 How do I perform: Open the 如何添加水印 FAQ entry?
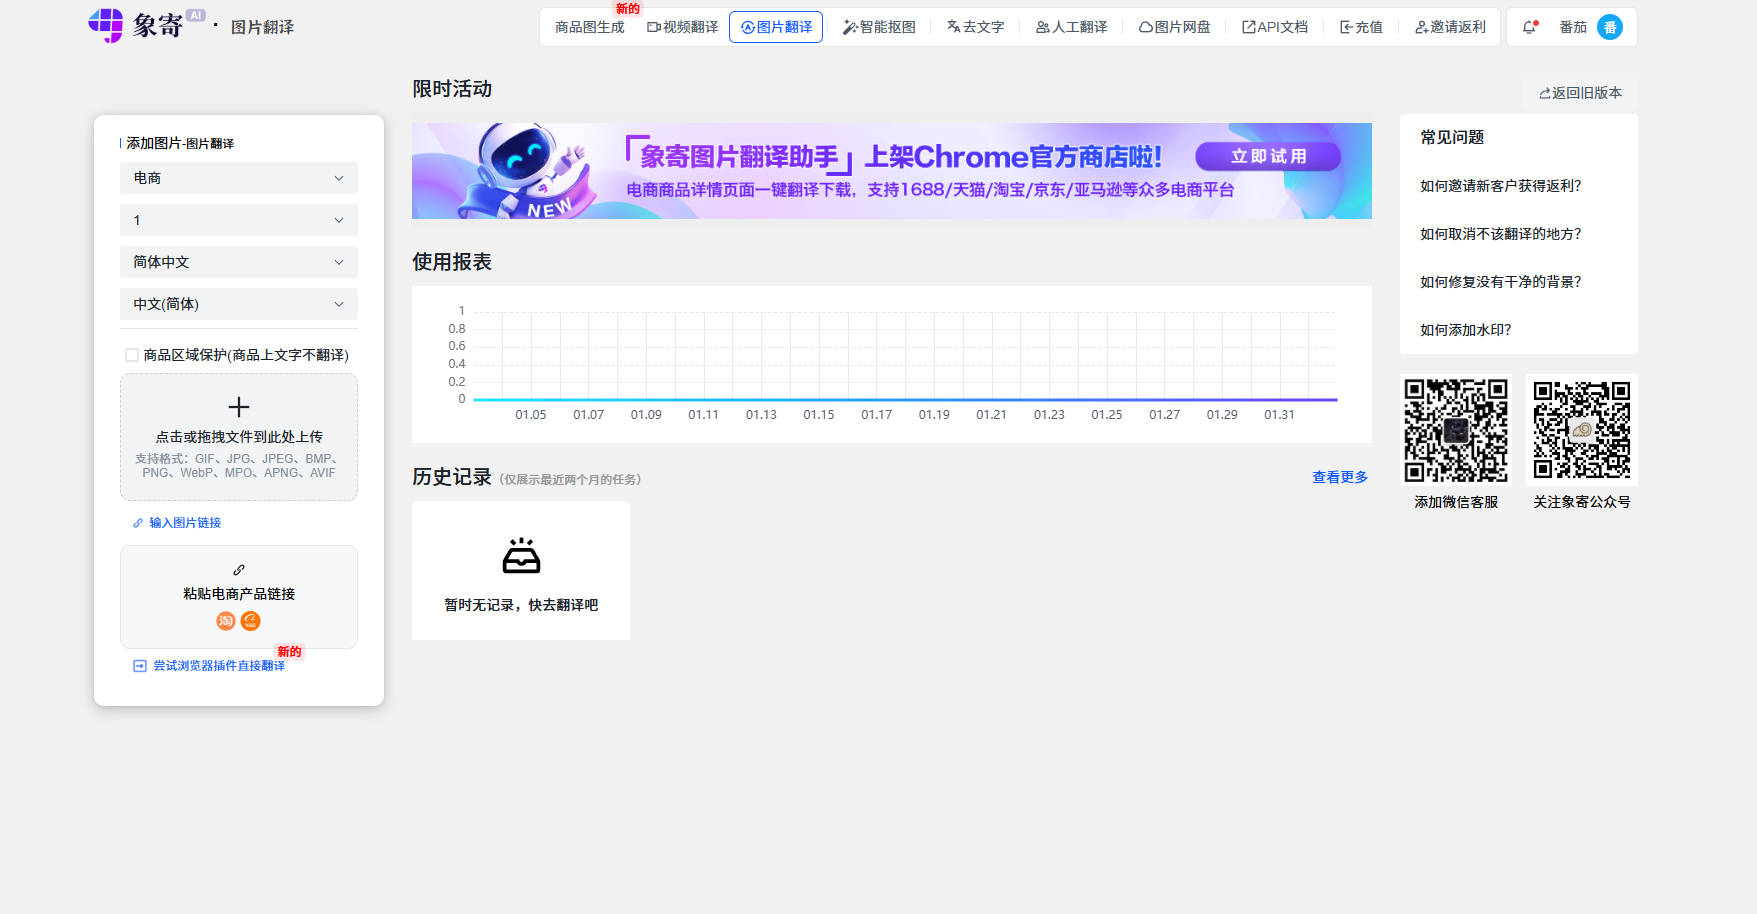(x=1464, y=329)
